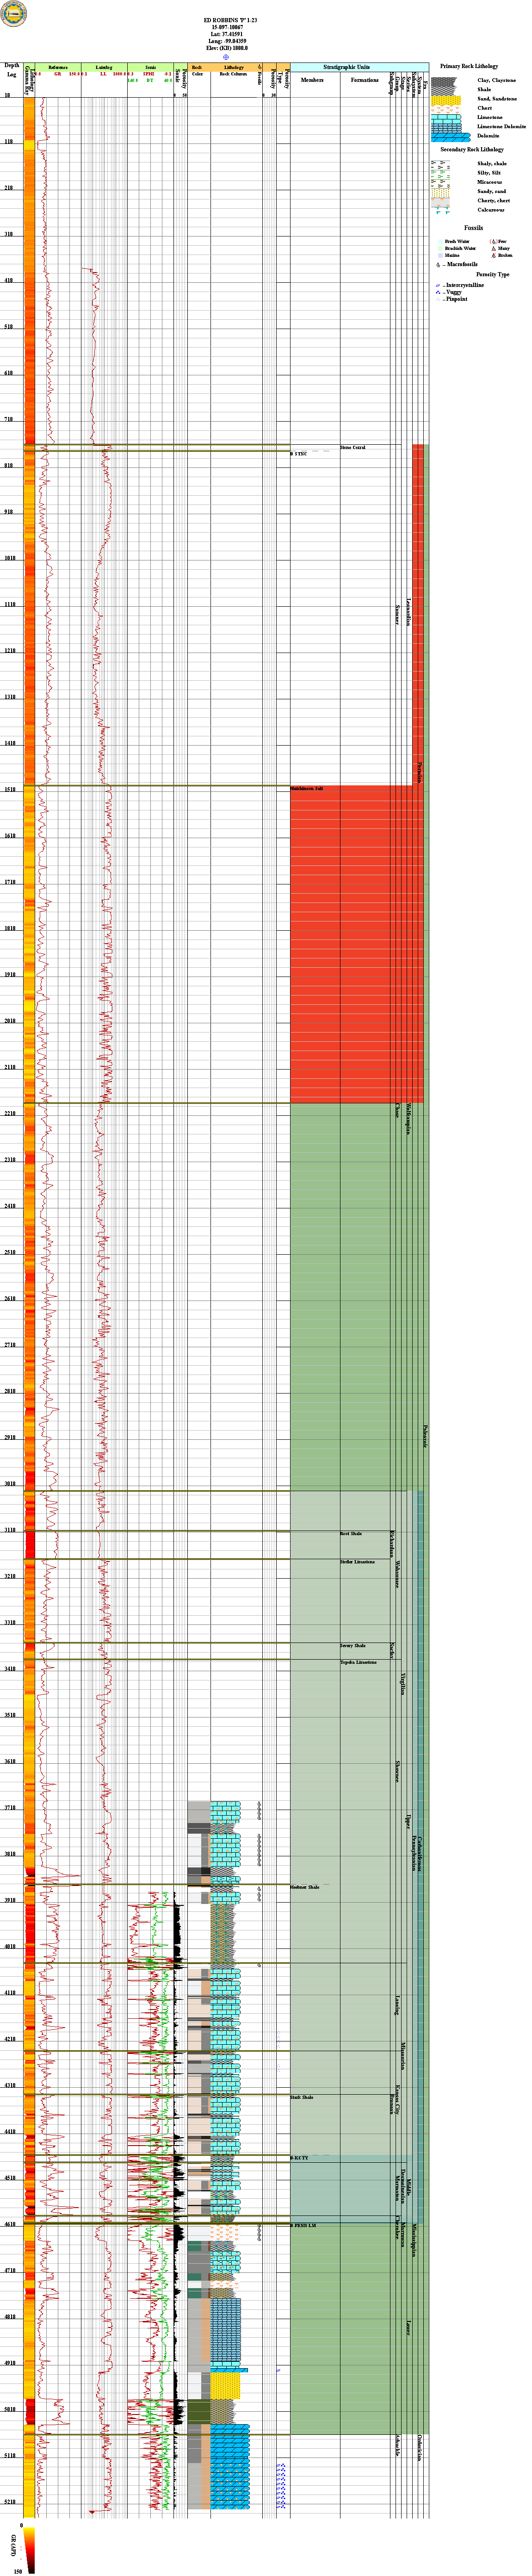The height and width of the screenshot is (2576, 532).
Task: Click the round survey logo in the corner
Action: (x=14, y=14)
